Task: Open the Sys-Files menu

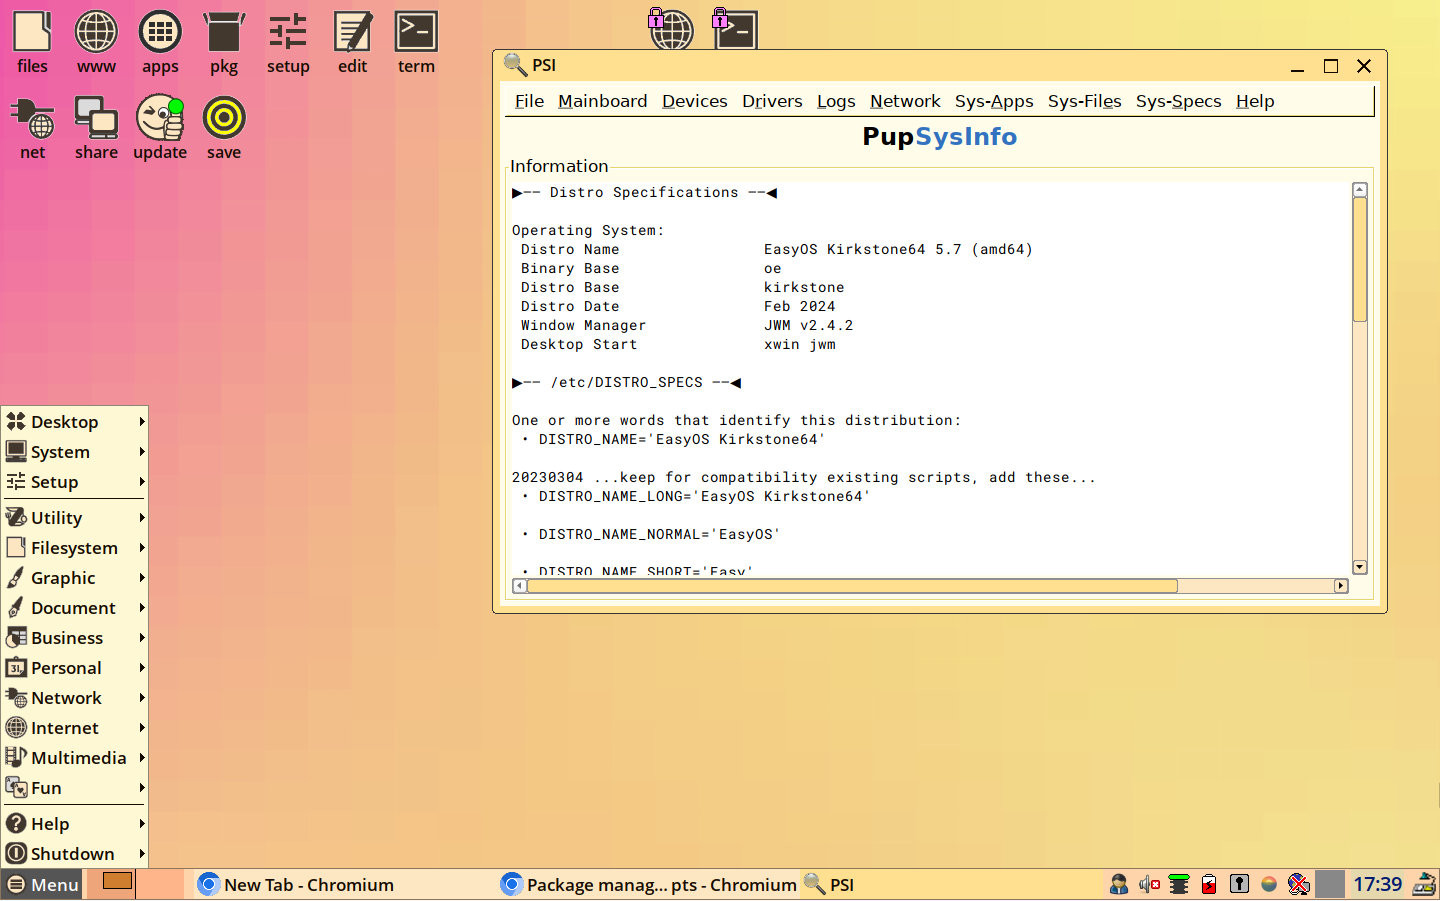Action: (x=1084, y=101)
